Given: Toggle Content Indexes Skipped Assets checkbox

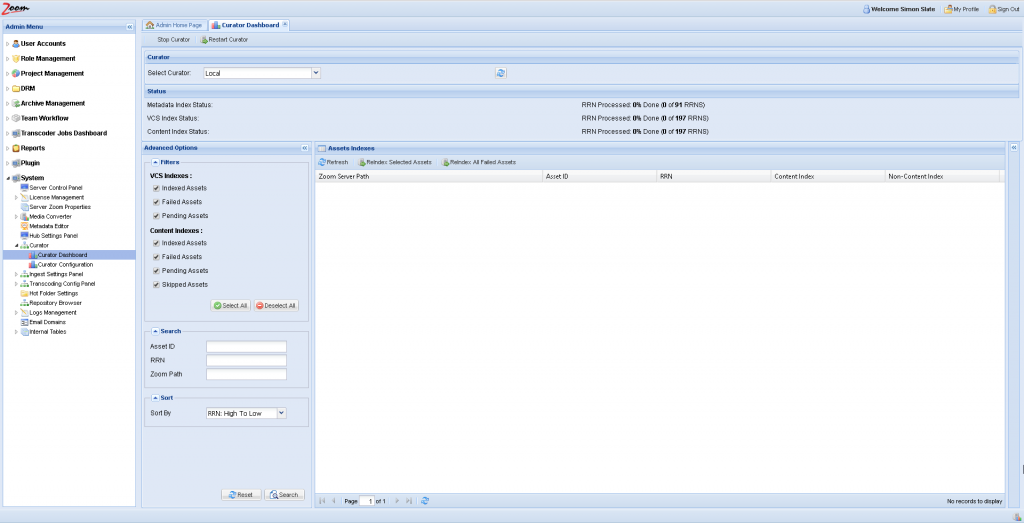Looking at the screenshot, I should click(156, 284).
